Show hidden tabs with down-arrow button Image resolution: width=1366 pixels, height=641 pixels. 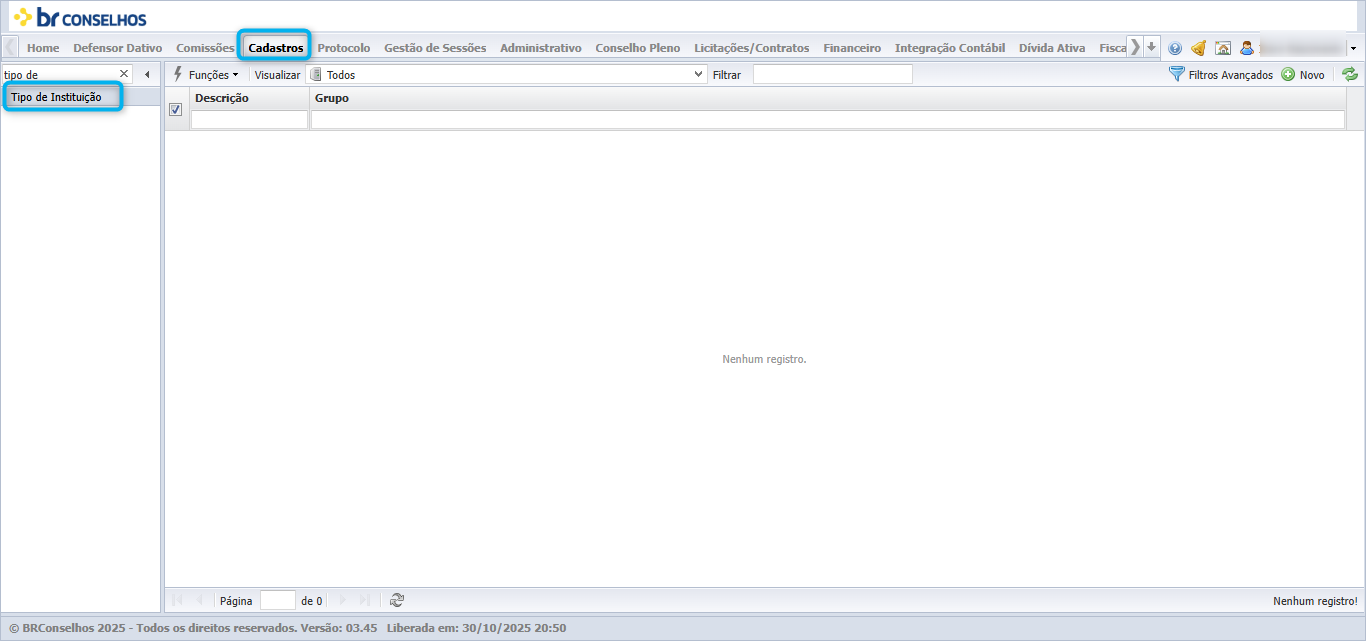coord(1151,47)
